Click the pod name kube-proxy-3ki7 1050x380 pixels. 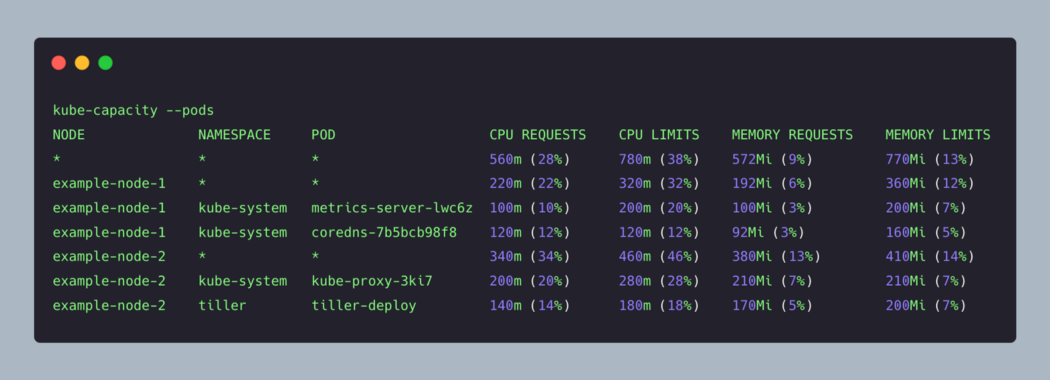click(372, 281)
